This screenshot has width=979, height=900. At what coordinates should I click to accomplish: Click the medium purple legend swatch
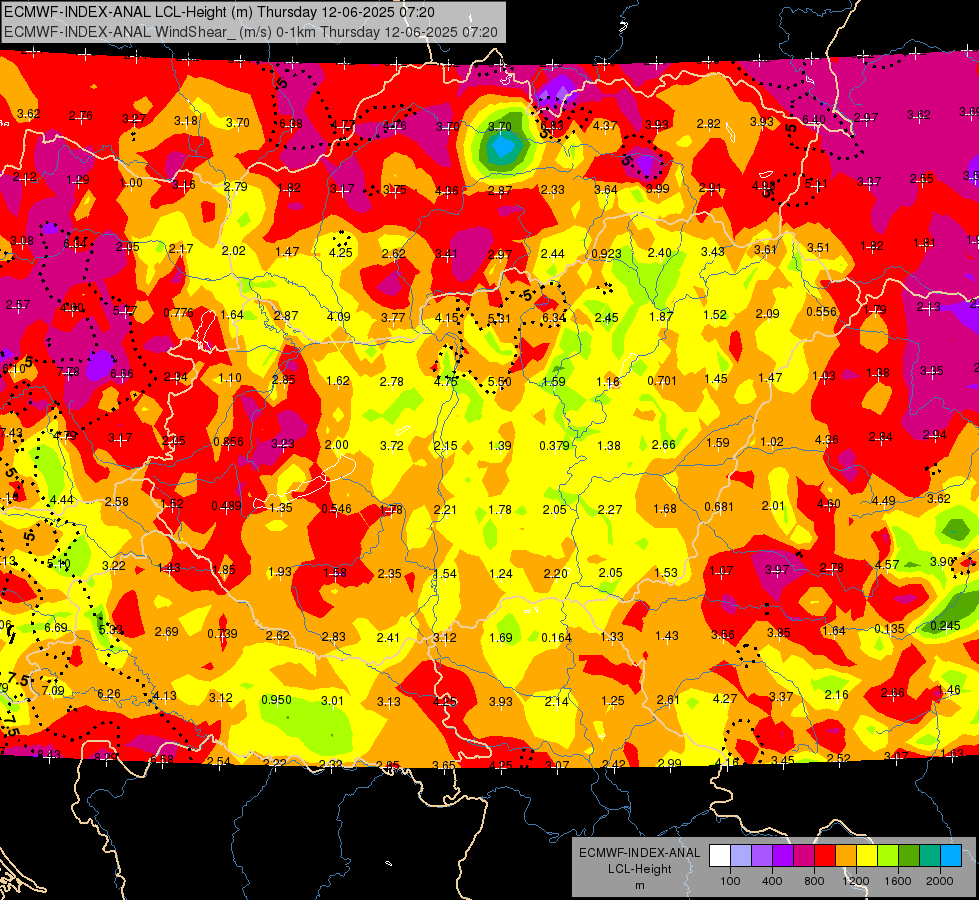(x=762, y=855)
